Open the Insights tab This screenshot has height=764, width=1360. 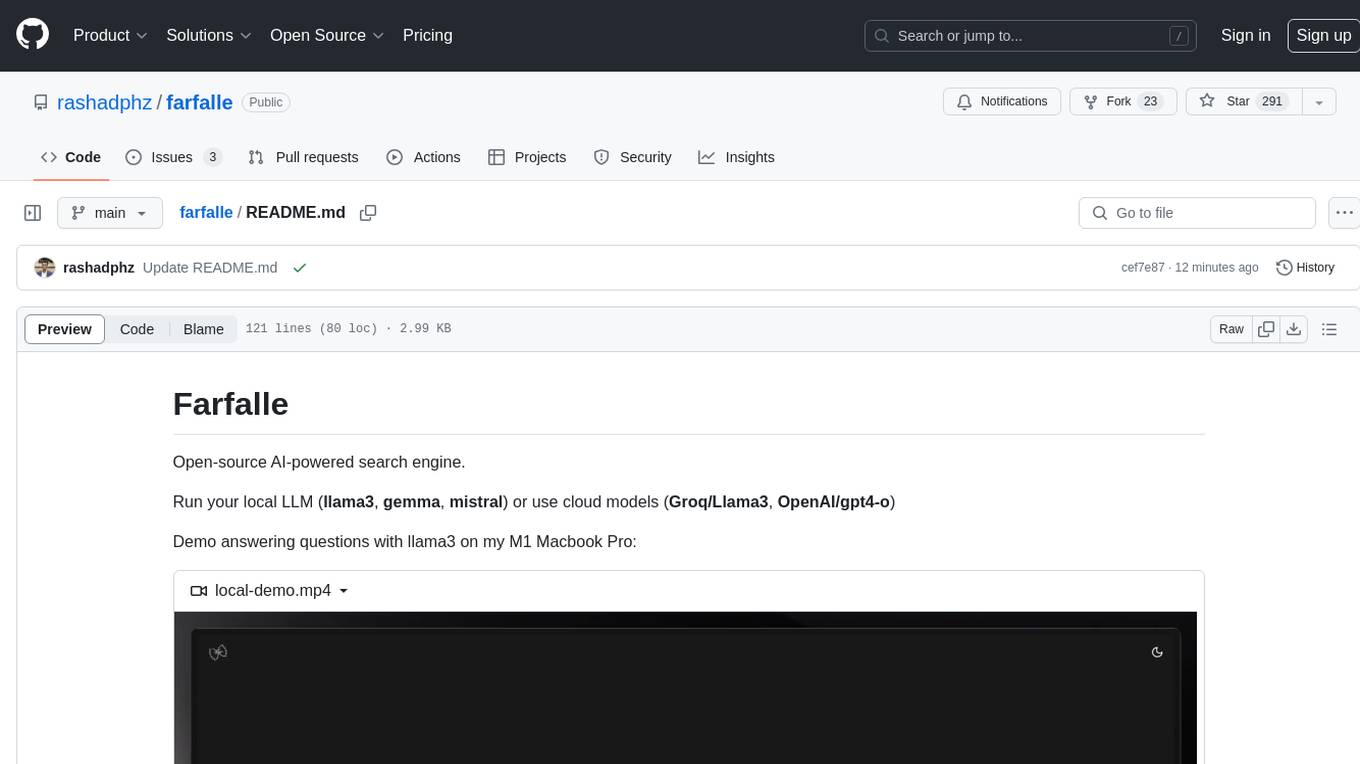pos(736,157)
